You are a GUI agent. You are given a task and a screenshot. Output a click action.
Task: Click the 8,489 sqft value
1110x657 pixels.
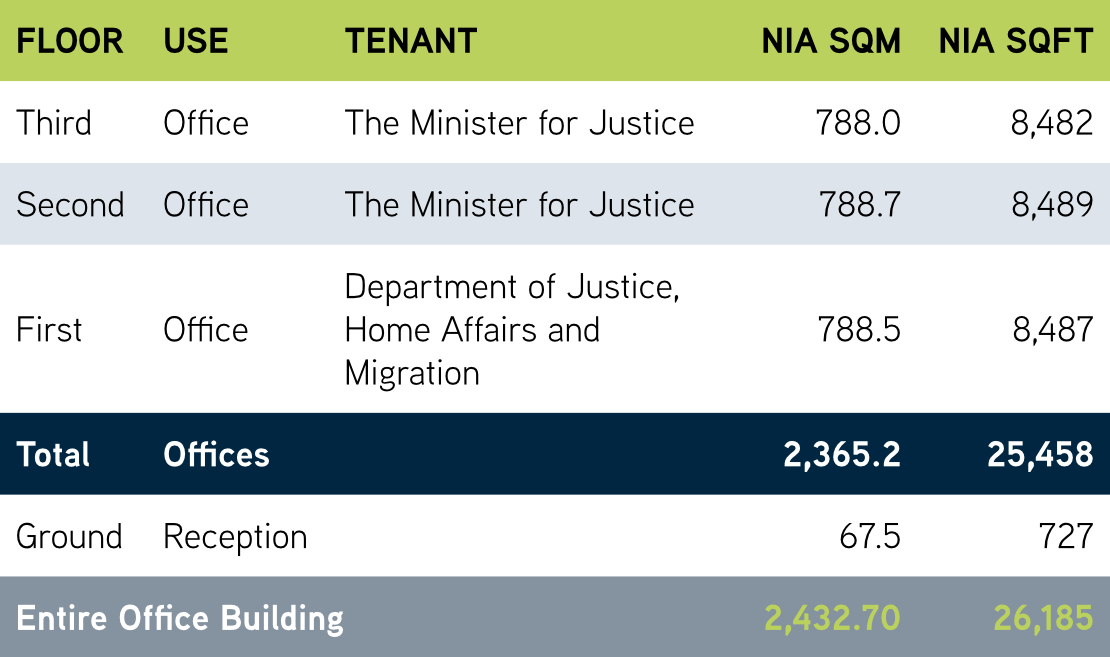point(1052,205)
